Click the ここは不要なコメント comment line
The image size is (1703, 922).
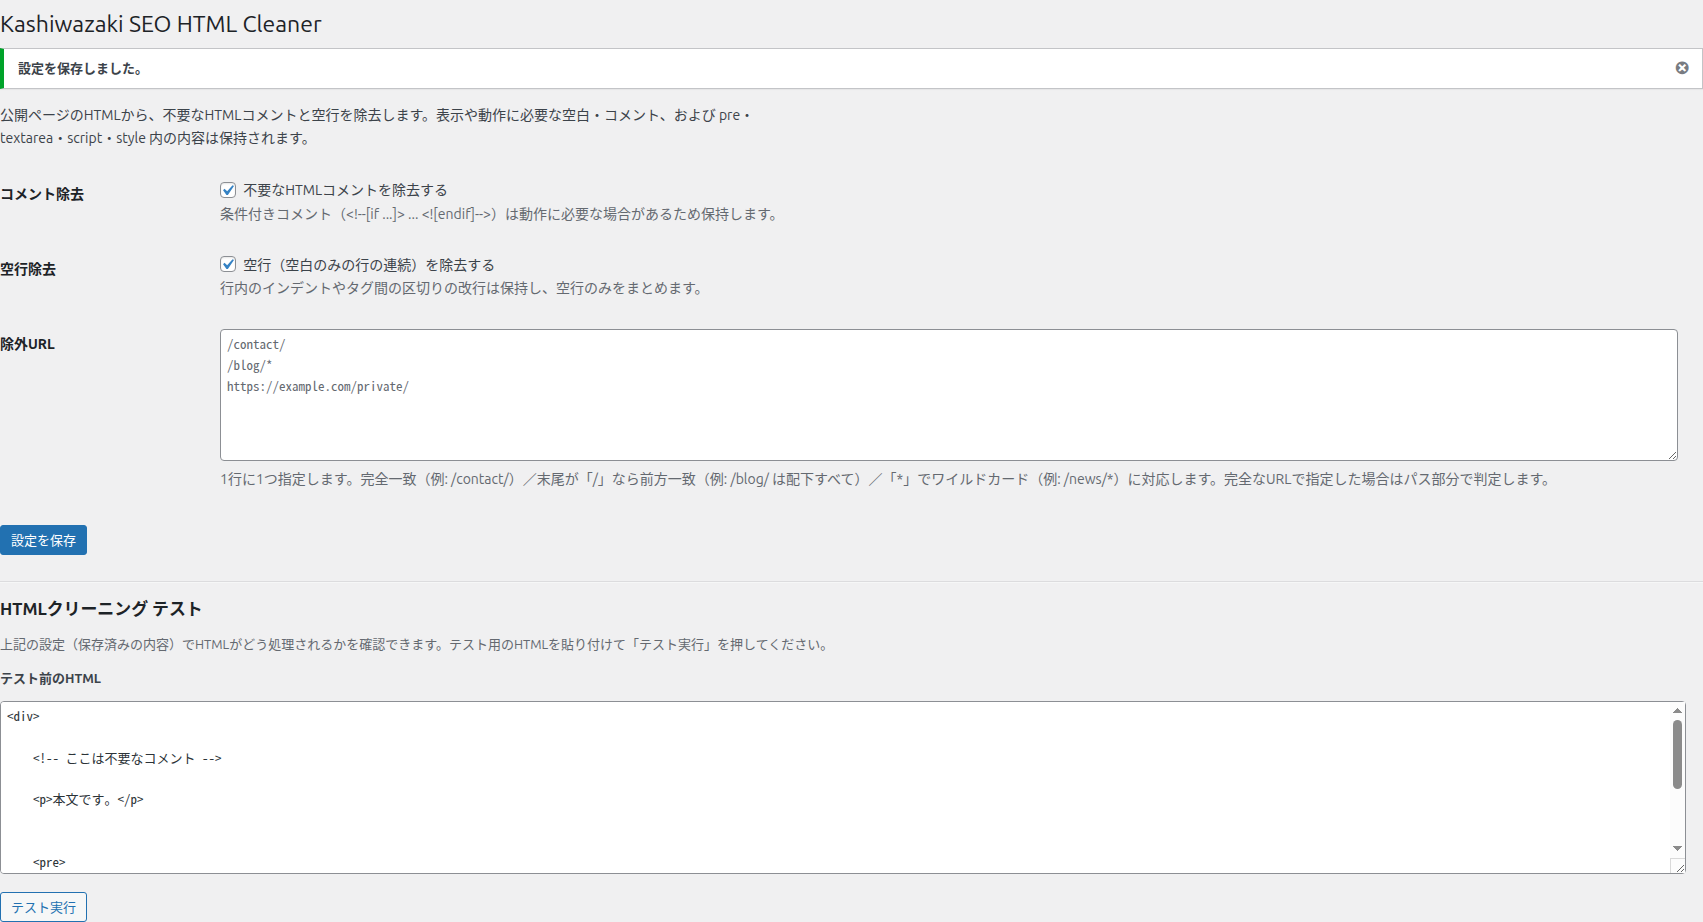(127, 759)
